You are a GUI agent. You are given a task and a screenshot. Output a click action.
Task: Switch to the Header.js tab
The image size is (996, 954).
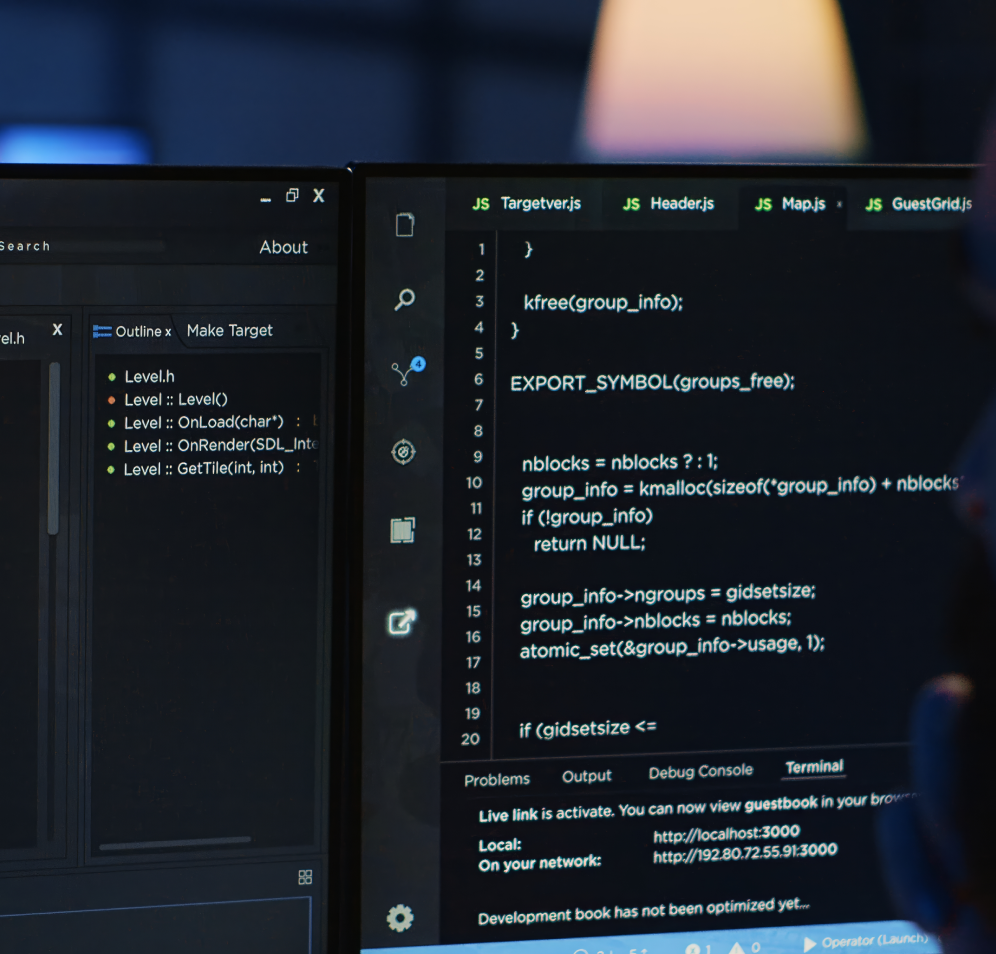click(669, 203)
